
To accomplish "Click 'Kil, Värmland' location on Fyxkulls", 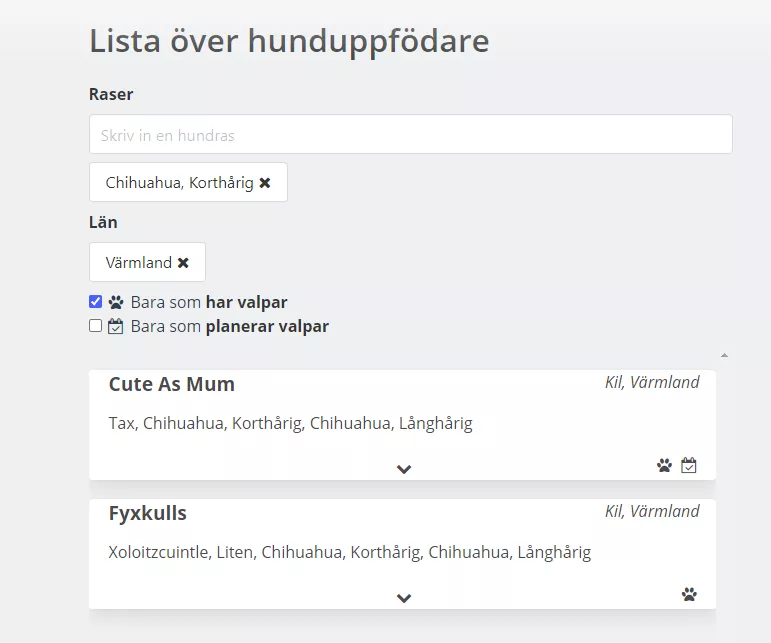I will pos(652,511).
